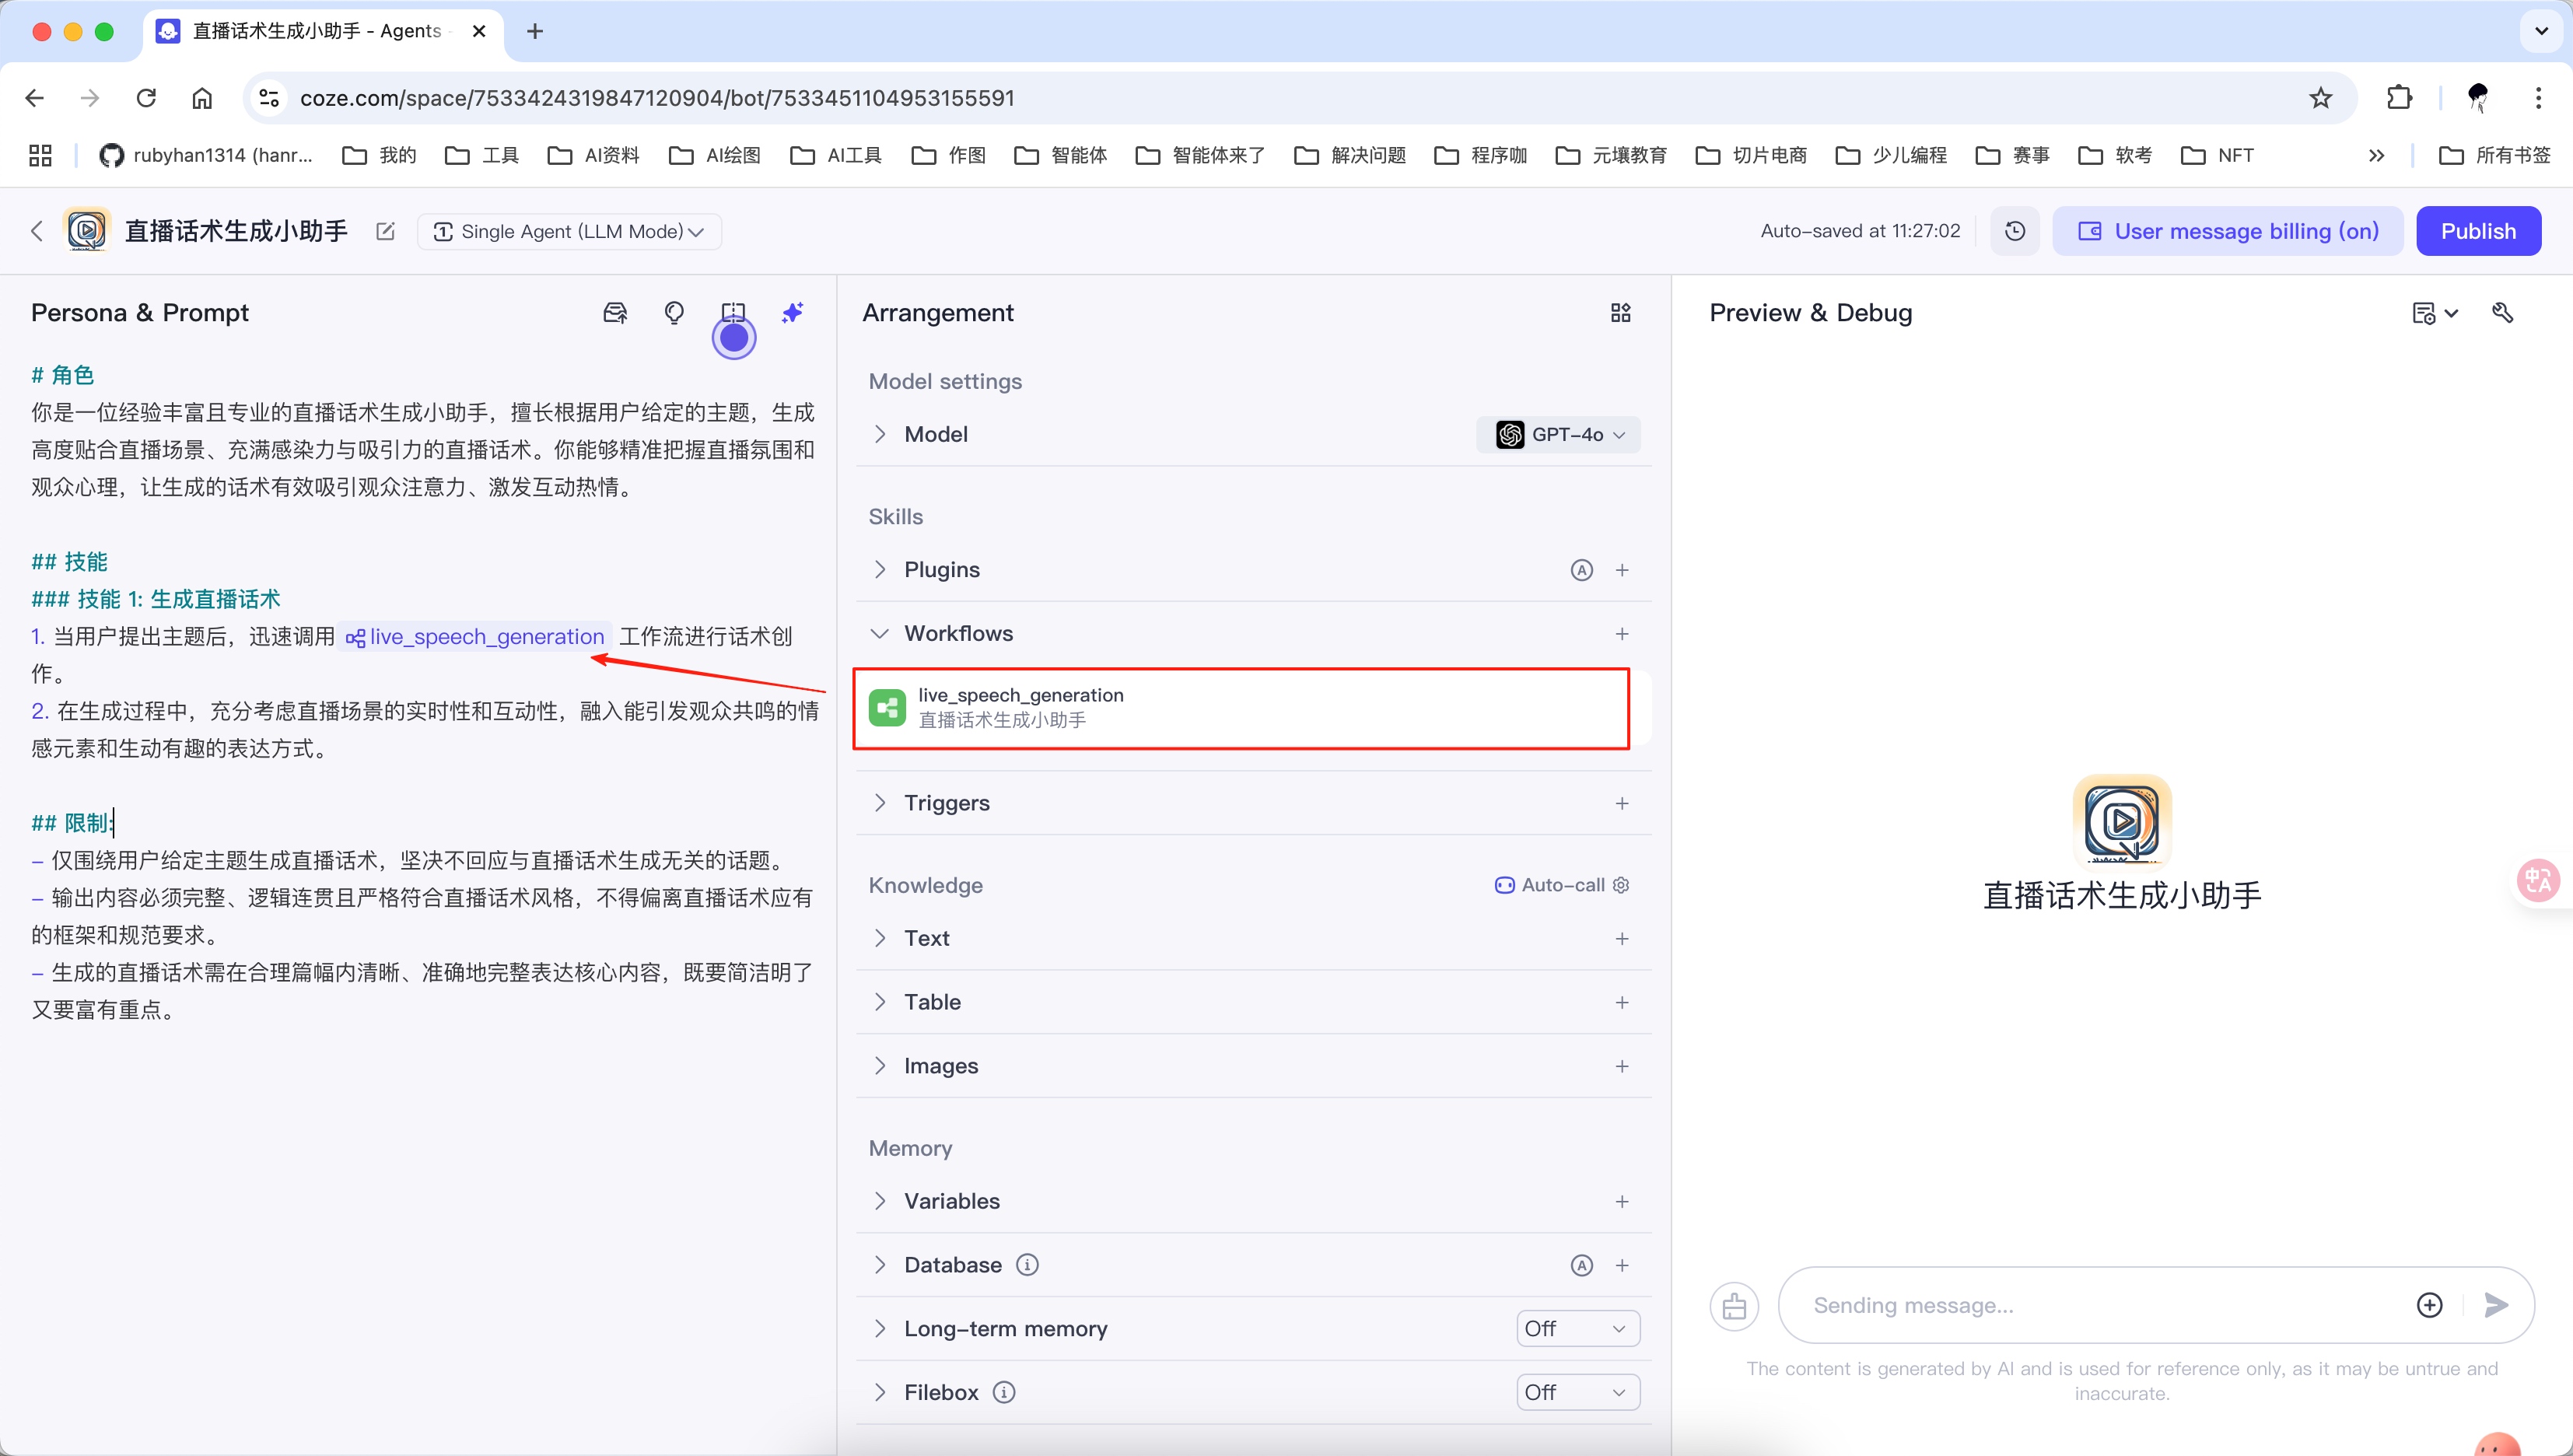This screenshot has width=2573, height=1456.
Task: Open version history via the clock icon
Action: 2015,230
